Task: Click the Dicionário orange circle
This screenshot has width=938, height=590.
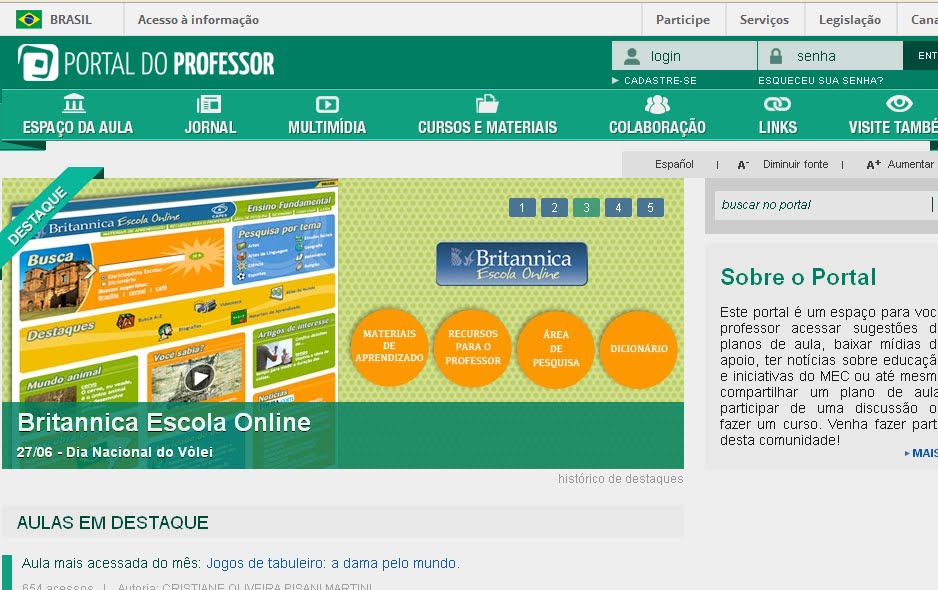Action: point(639,348)
